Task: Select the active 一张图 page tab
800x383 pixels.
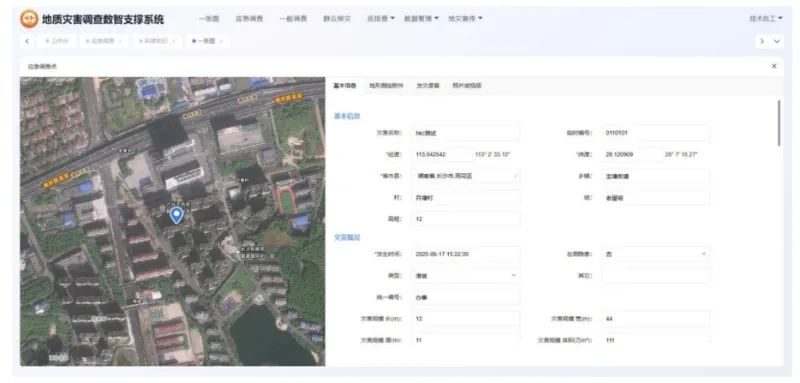Action: click(208, 41)
